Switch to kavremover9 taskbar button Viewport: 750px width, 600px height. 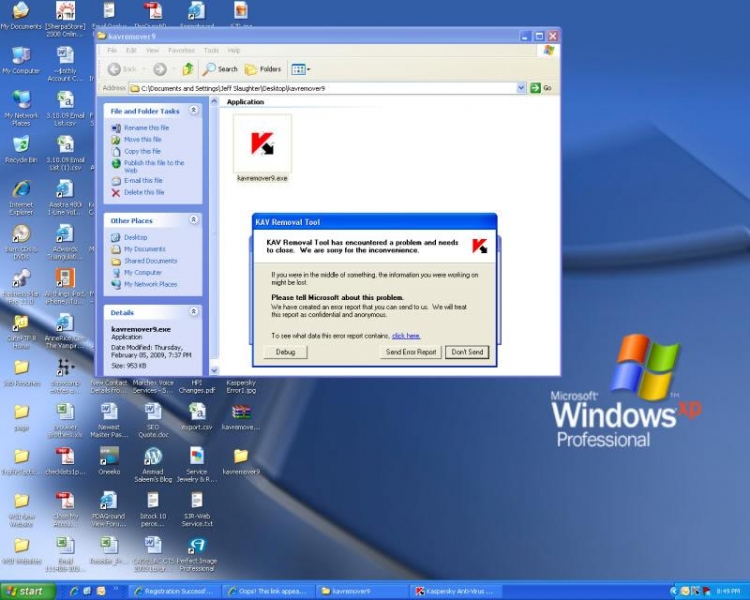363,591
